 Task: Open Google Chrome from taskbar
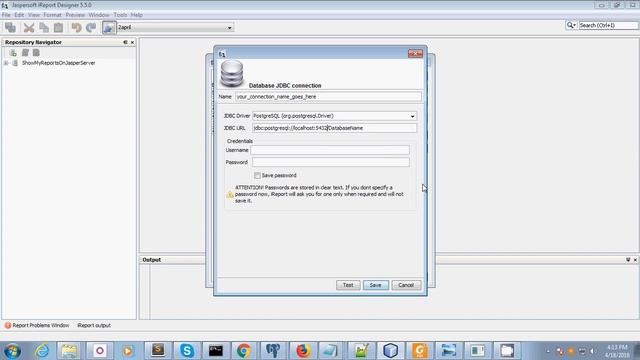coord(244,351)
